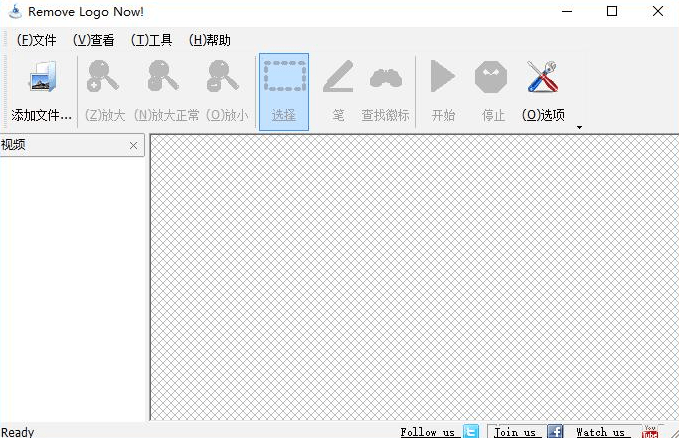Viewport: 679px width, 438px height.
Task: Open the Help (帮助) menu
Action: tap(210, 40)
